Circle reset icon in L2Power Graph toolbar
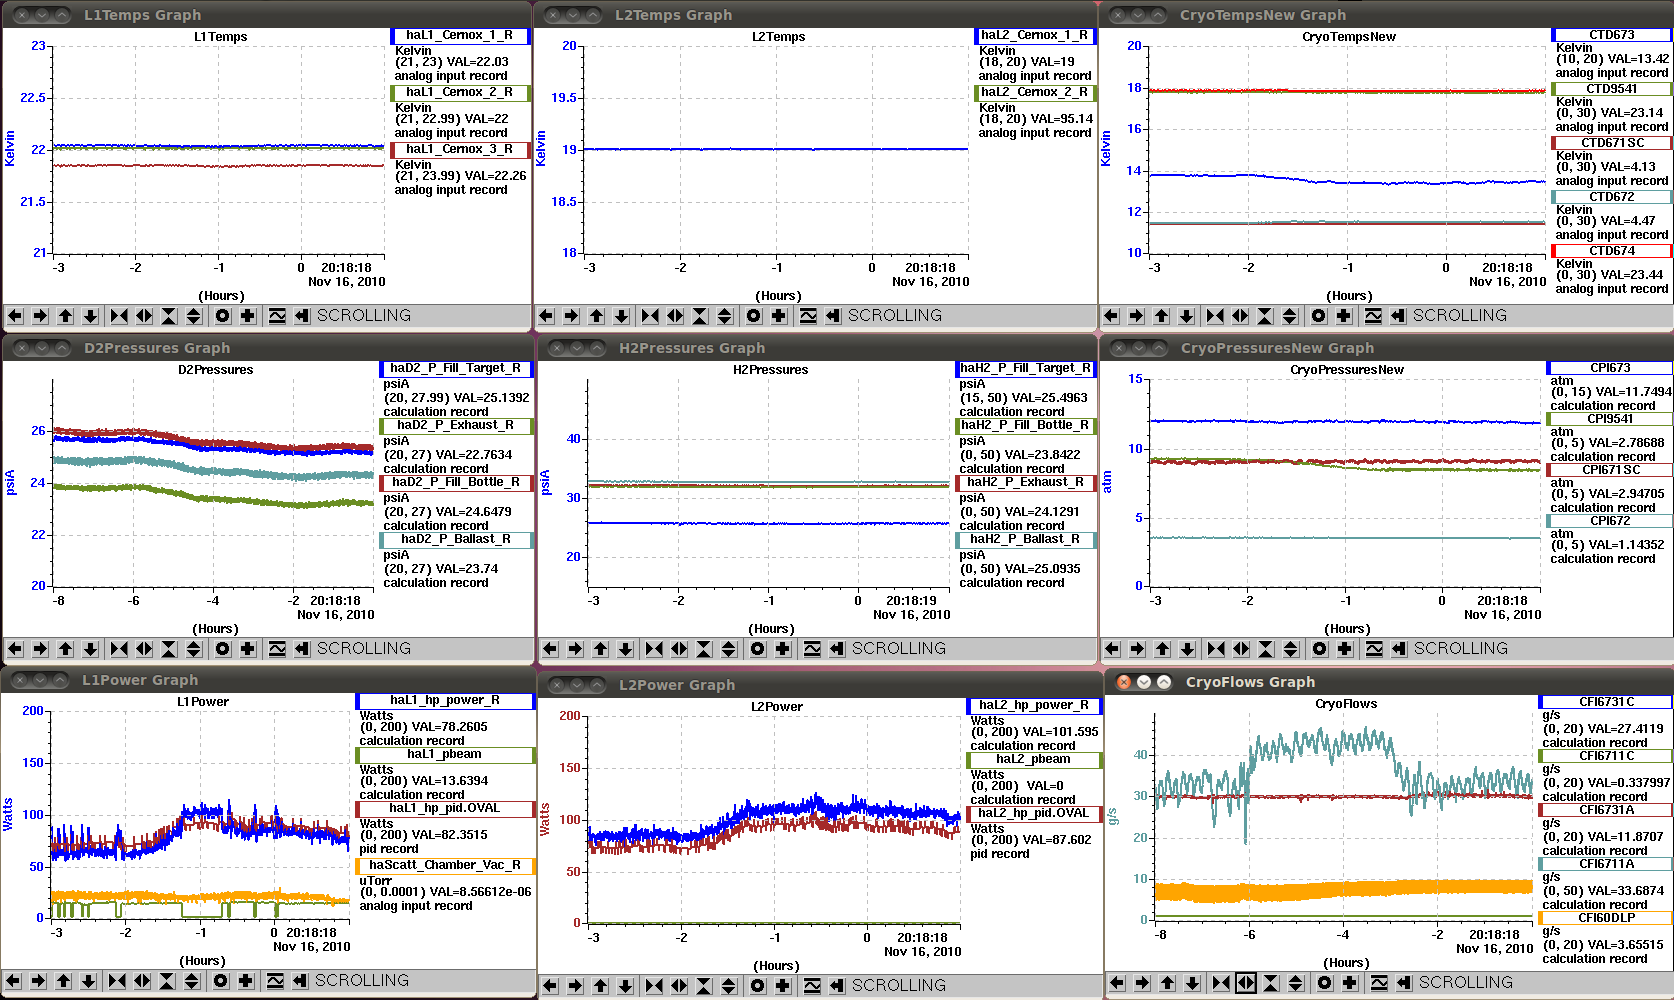This screenshot has width=1674, height=1000. click(758, 986)
